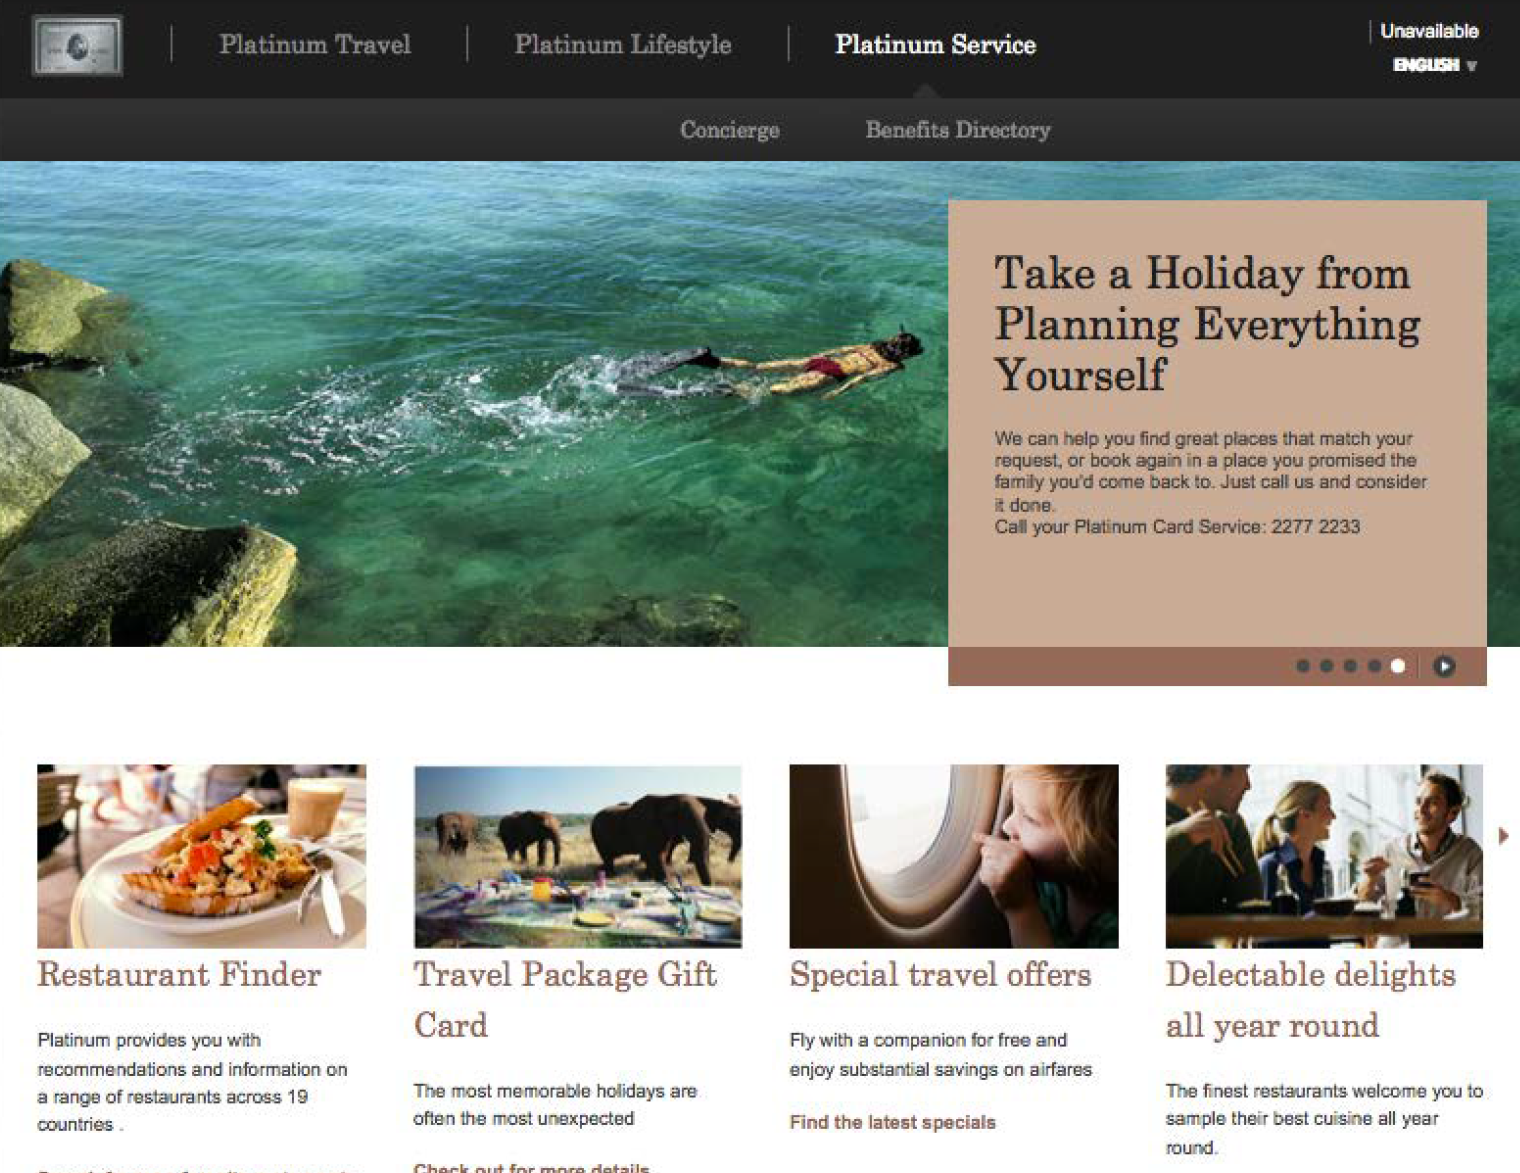Select the first carousel slide dot
1520x1173 pixels.
pyautogui.click(x=1303, y=666)
